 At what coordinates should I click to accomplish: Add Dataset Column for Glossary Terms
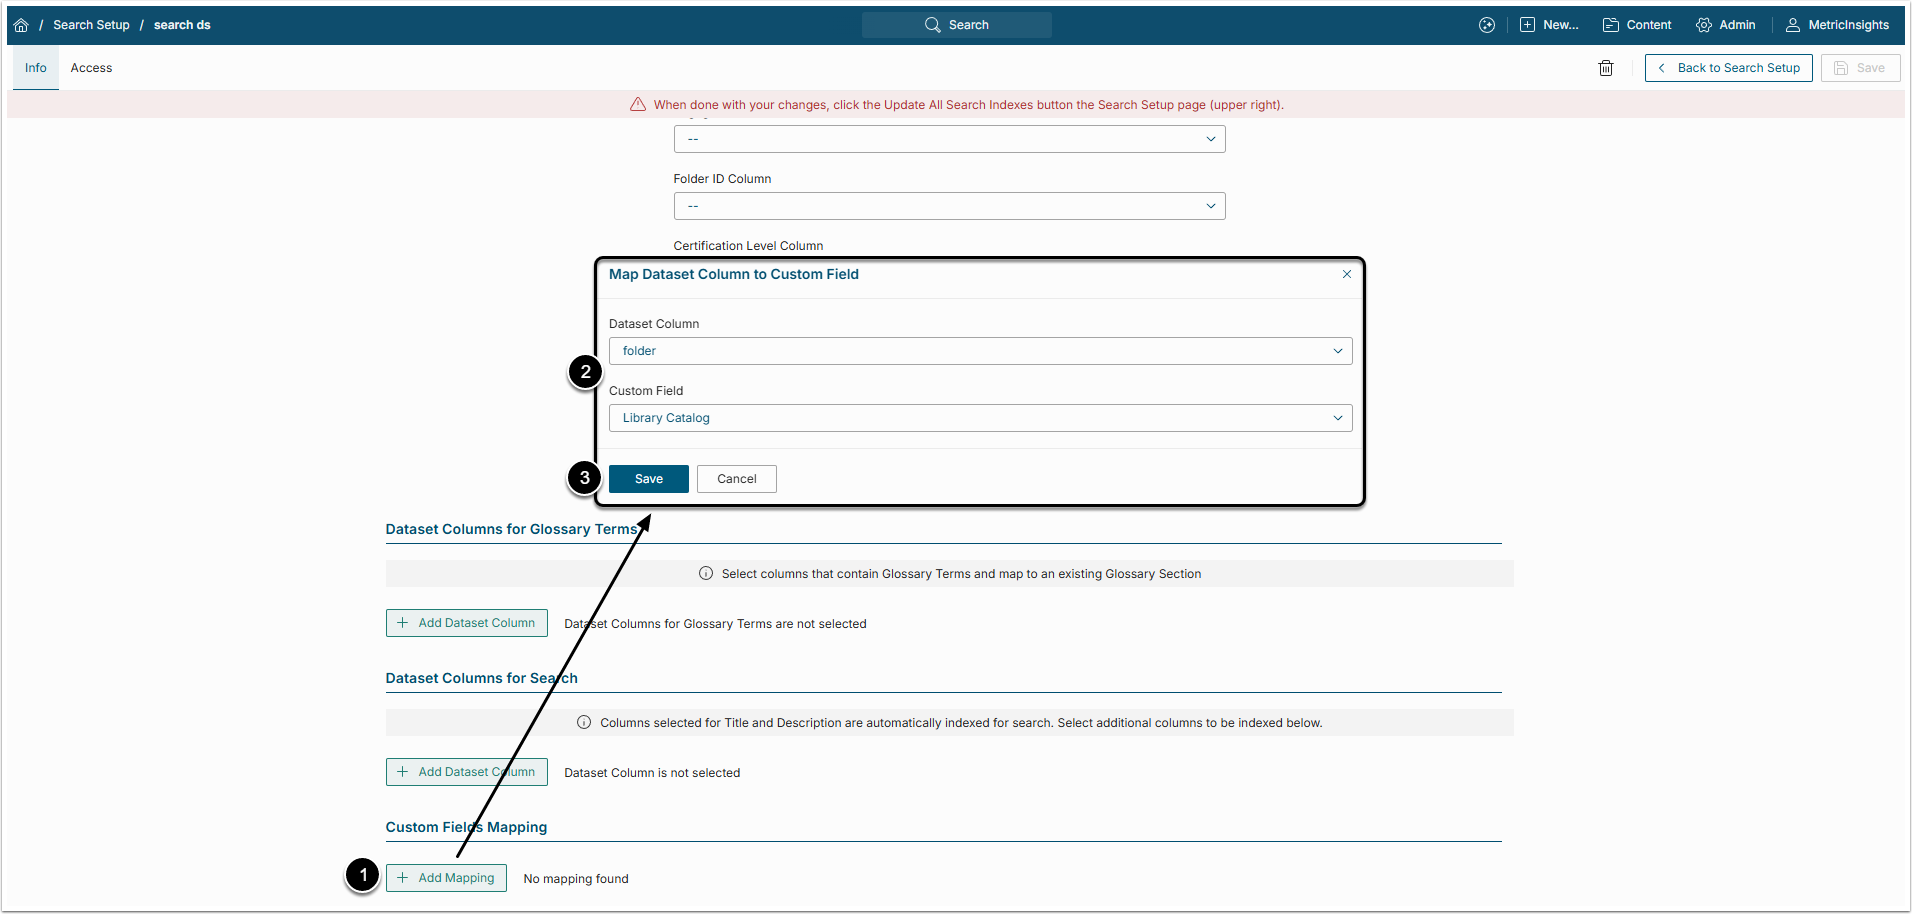(x=467, y=623)
